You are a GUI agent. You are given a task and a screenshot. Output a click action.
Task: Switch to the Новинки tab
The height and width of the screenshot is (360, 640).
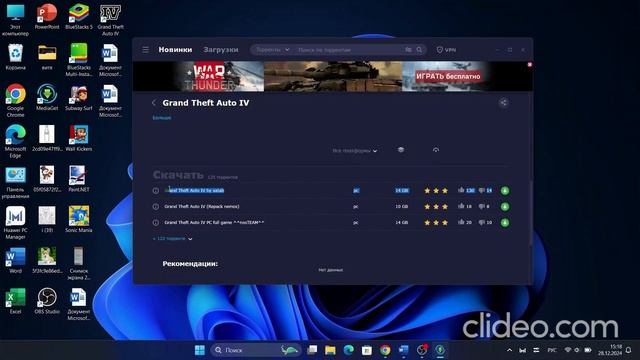[x=175, y=50]
